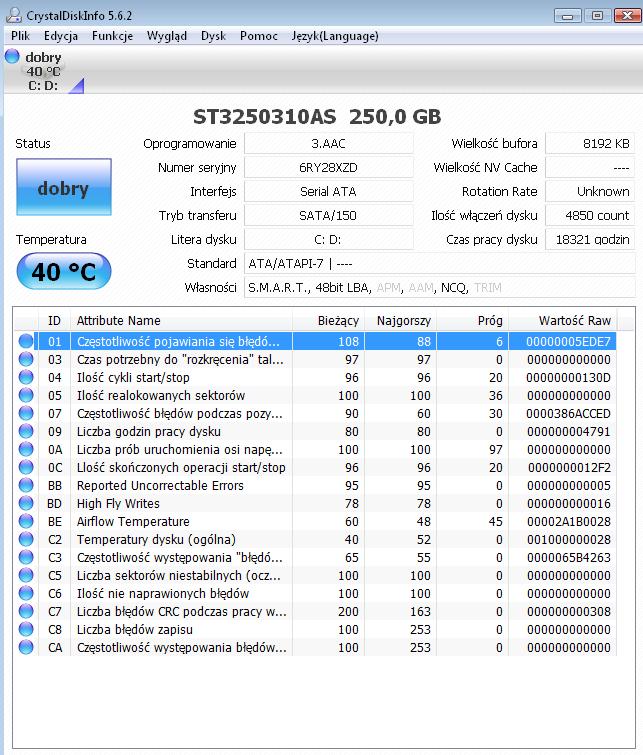
Task: Select the 'Ilość nie naprawionych błędów' row
Action: (315, 593)
